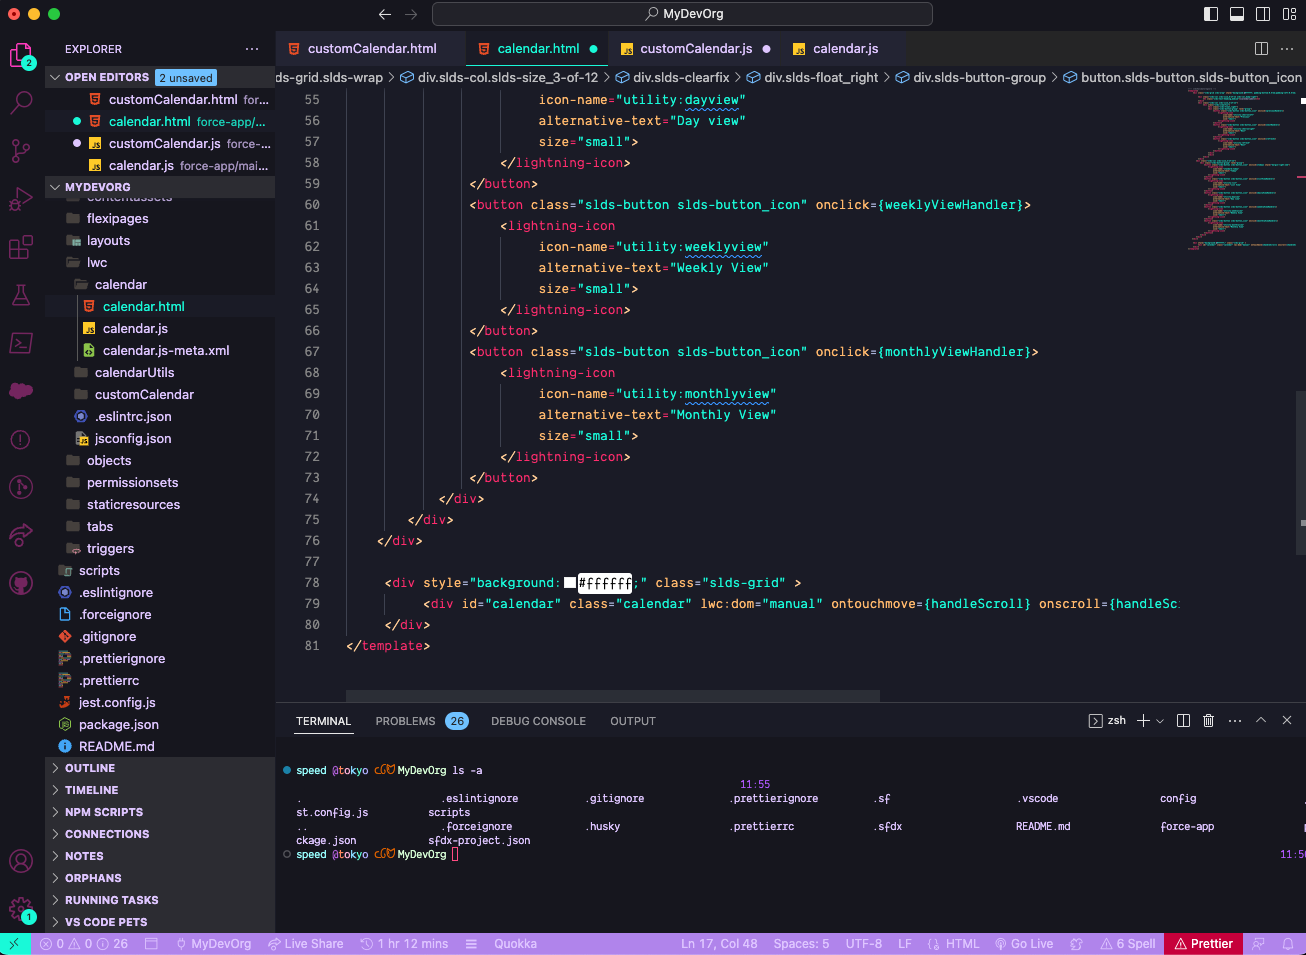Image resolution: width=1306 pixels, height=955 pixels.
Task: Open the Extensions view
Action: click(22, 246)
